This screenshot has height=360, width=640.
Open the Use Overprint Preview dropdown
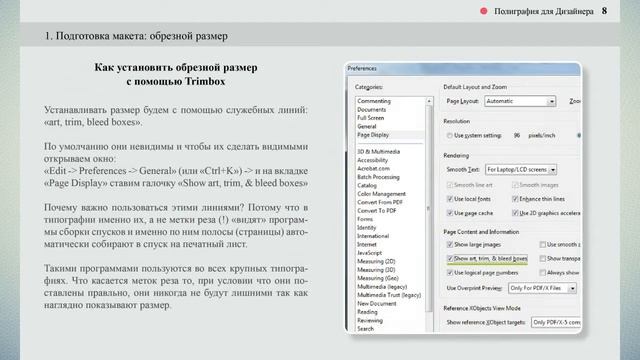click(x=542, y=288)
